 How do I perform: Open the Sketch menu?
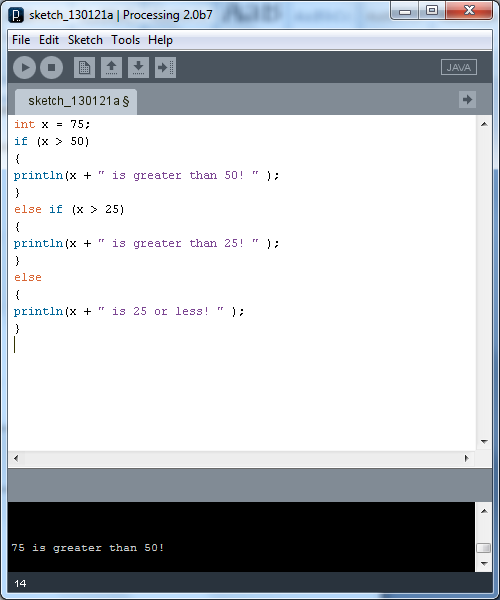click(x=85, y=40)
